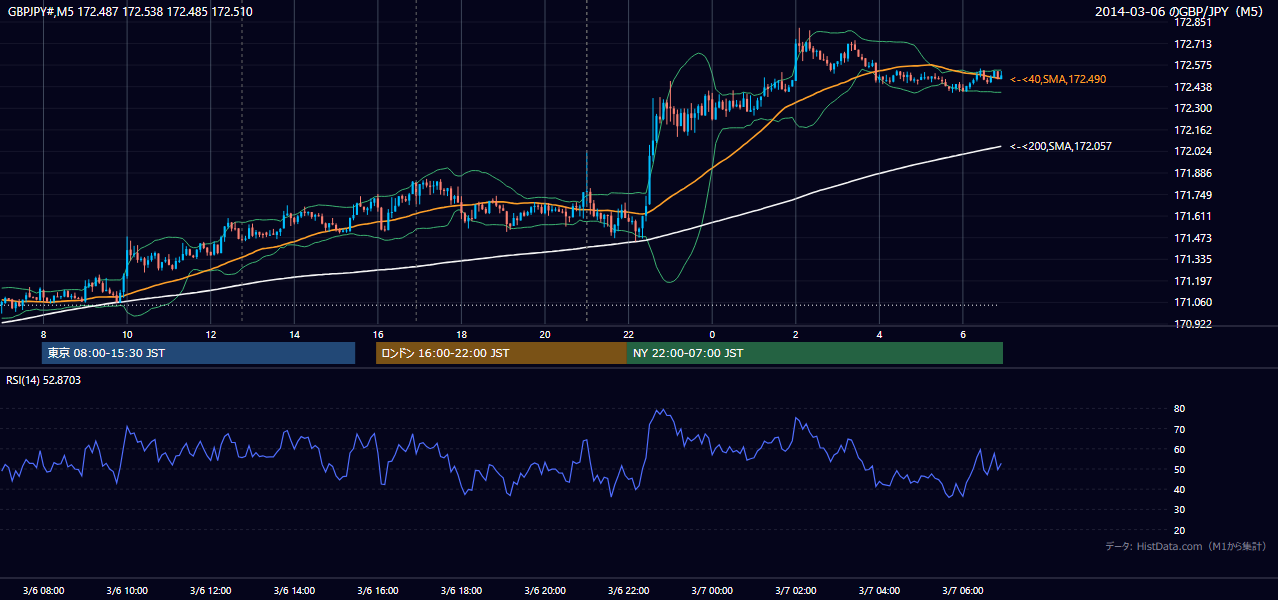Click price axis value 172.024
1278x600 pixels.
click(x=1193, y=151)
